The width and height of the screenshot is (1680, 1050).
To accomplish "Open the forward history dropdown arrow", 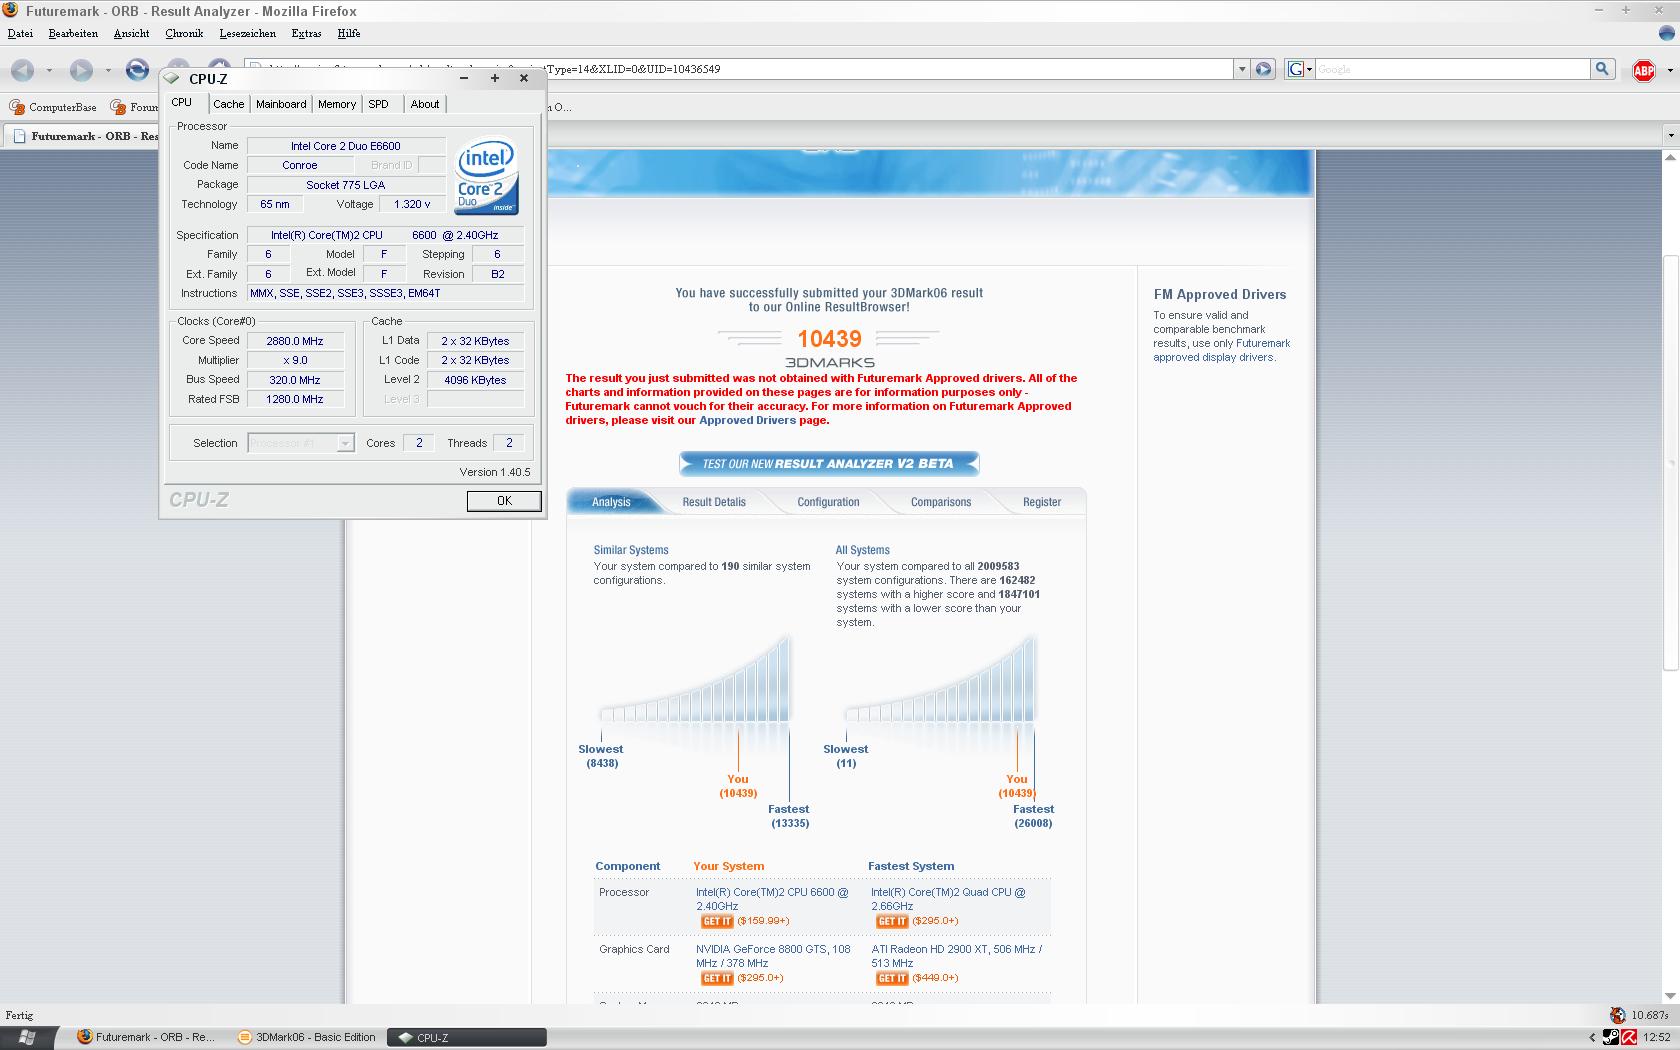I will click(x=108, y=70).
